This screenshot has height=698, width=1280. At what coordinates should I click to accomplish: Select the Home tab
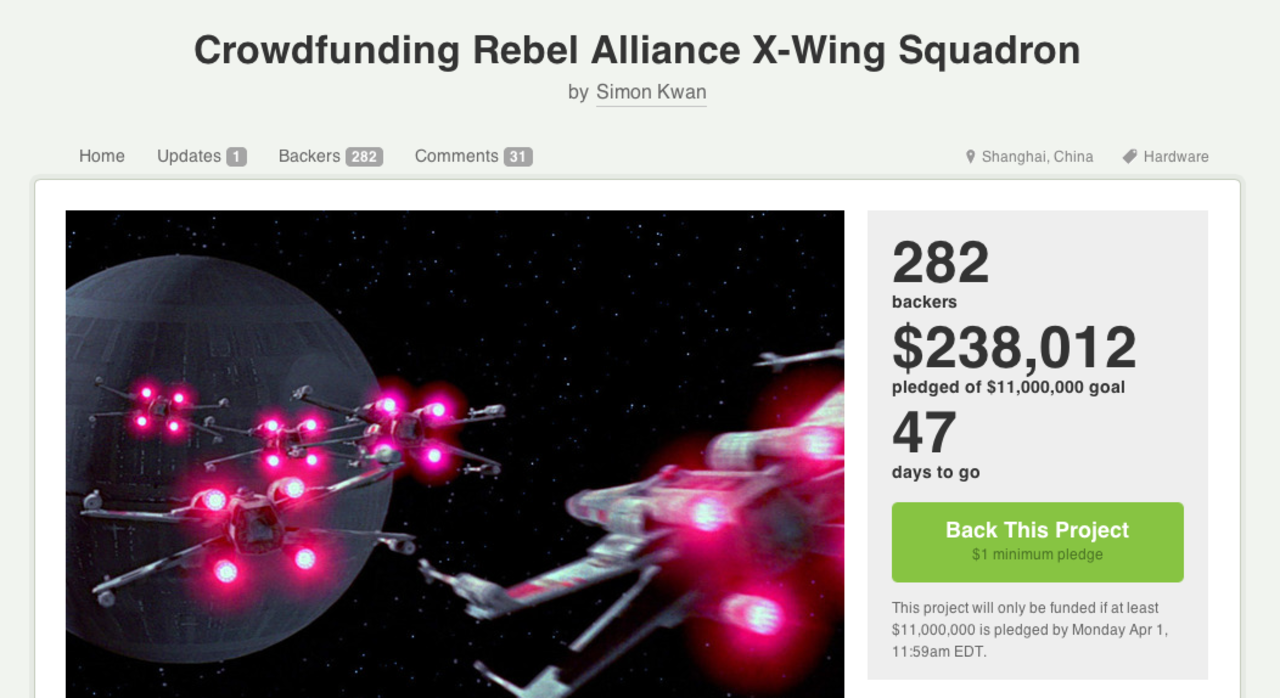point(101,156)
